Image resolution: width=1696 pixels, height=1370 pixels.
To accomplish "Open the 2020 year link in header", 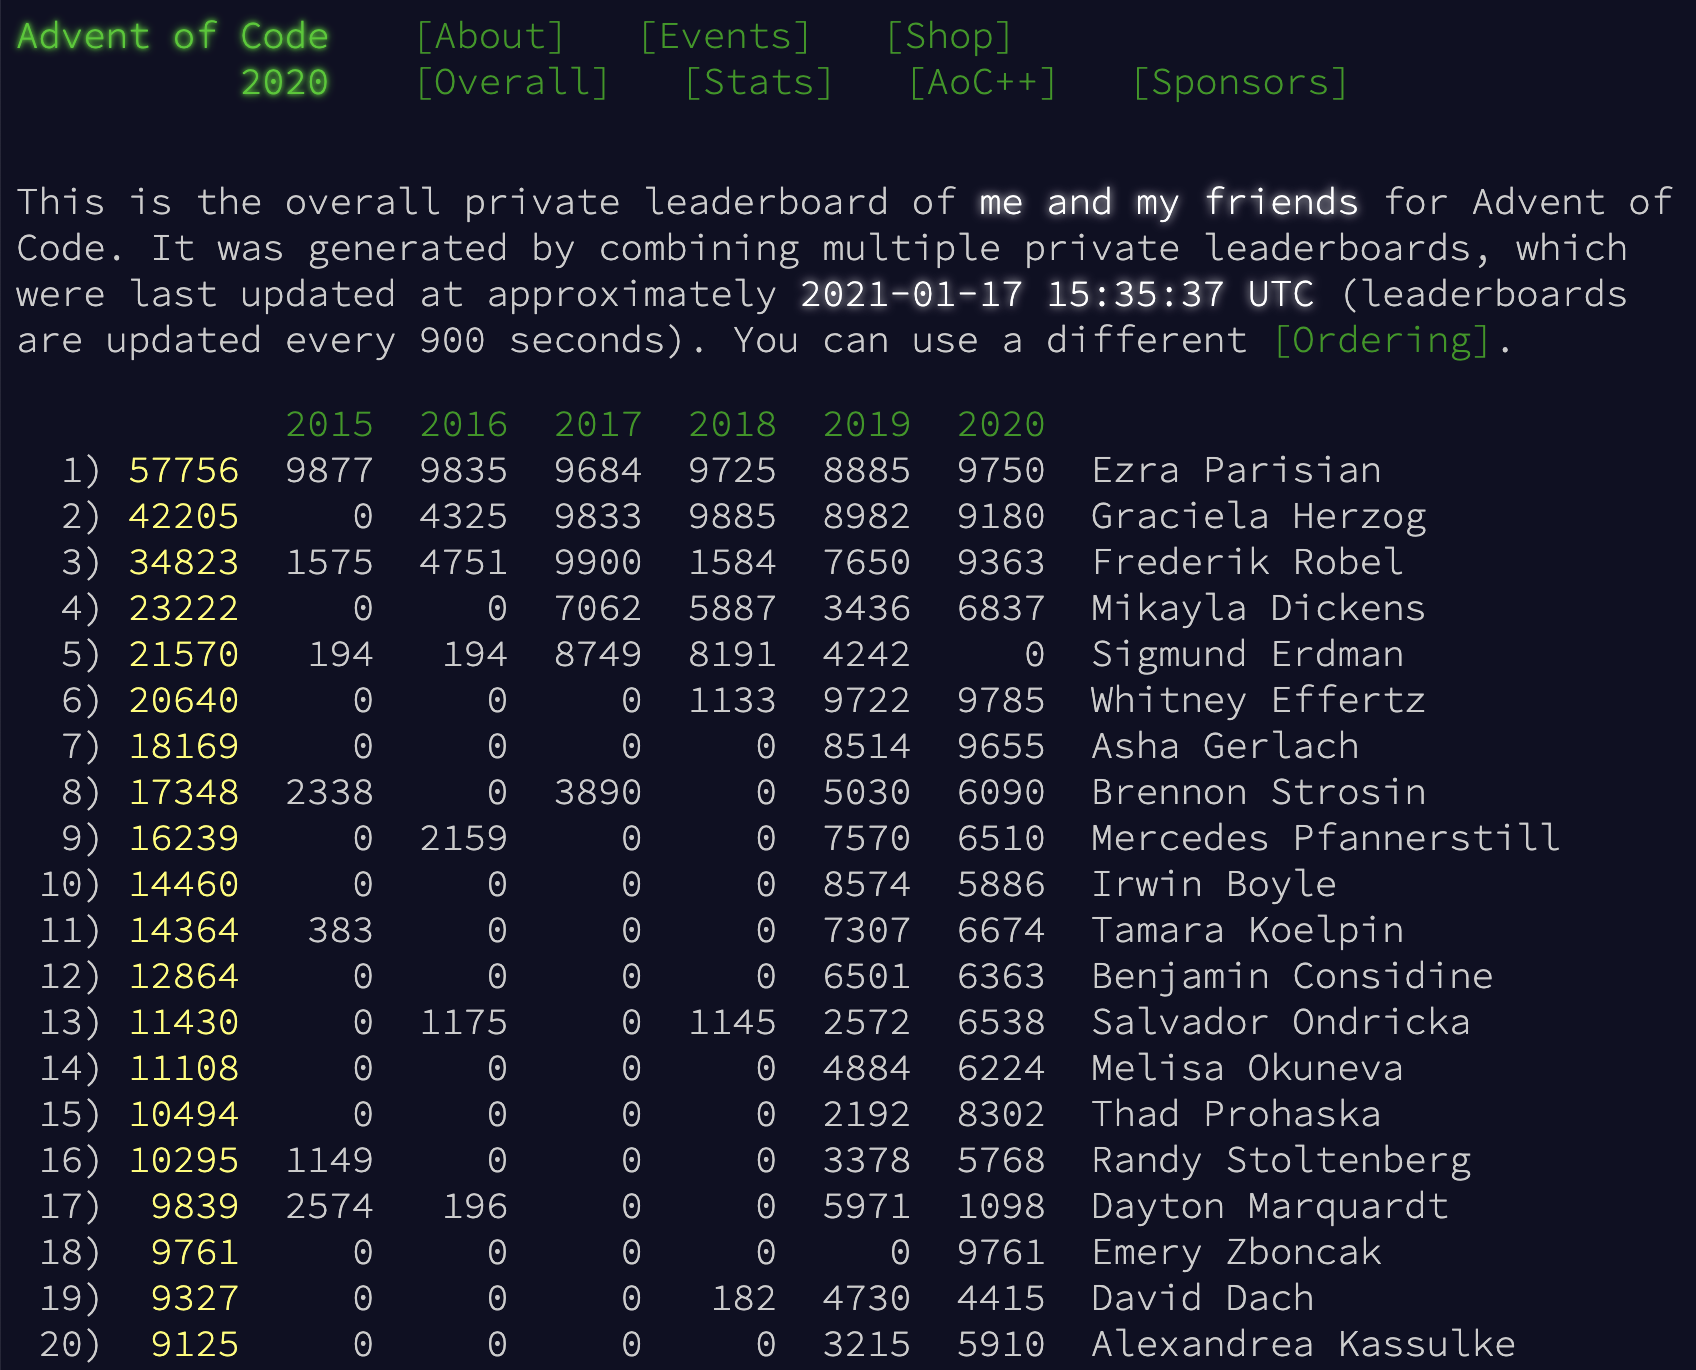I will click(x=285, y=83).
